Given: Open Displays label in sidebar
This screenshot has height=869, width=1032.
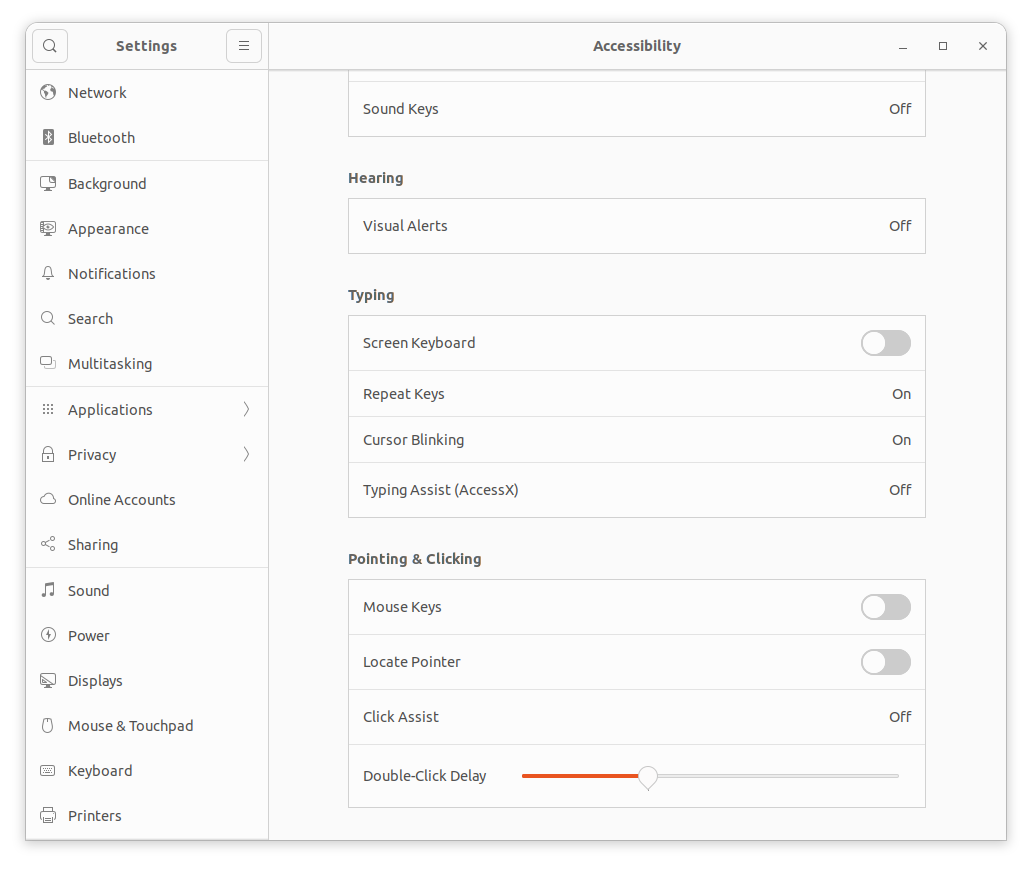Looking at the screenshot, I should (x=95, y=681).
